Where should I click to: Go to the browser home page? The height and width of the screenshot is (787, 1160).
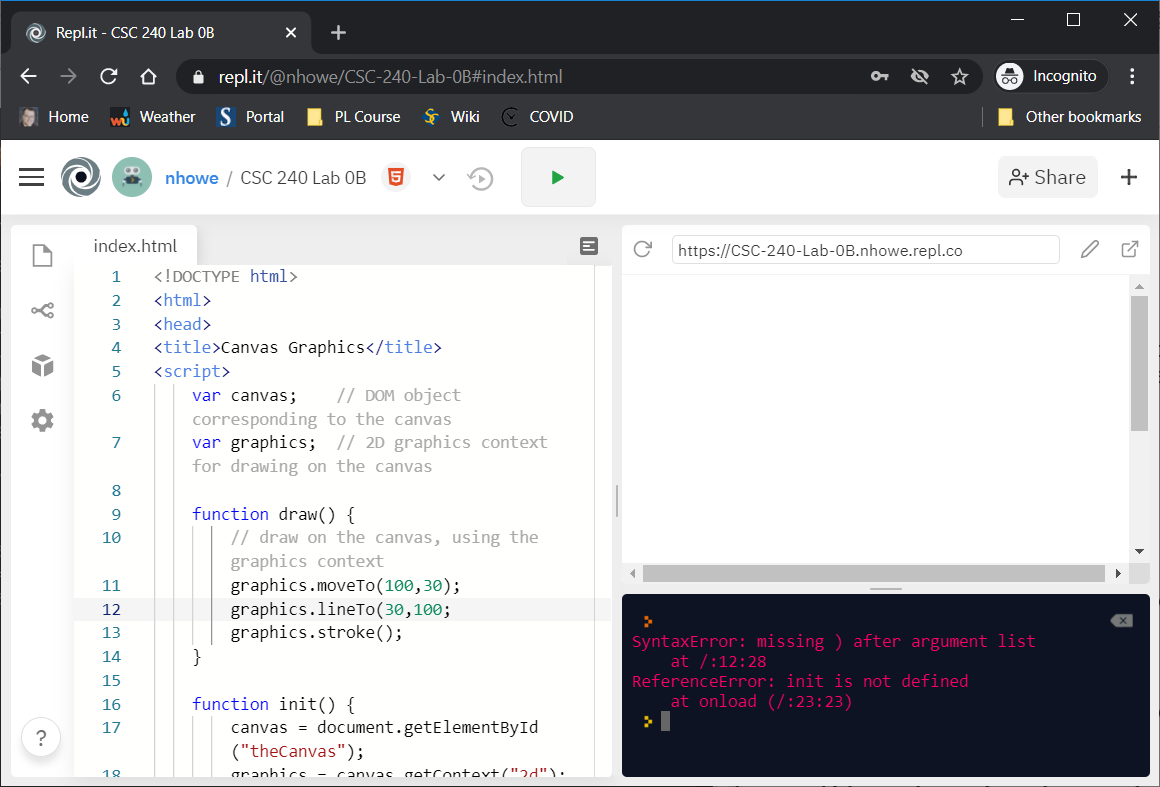(149, 76)
